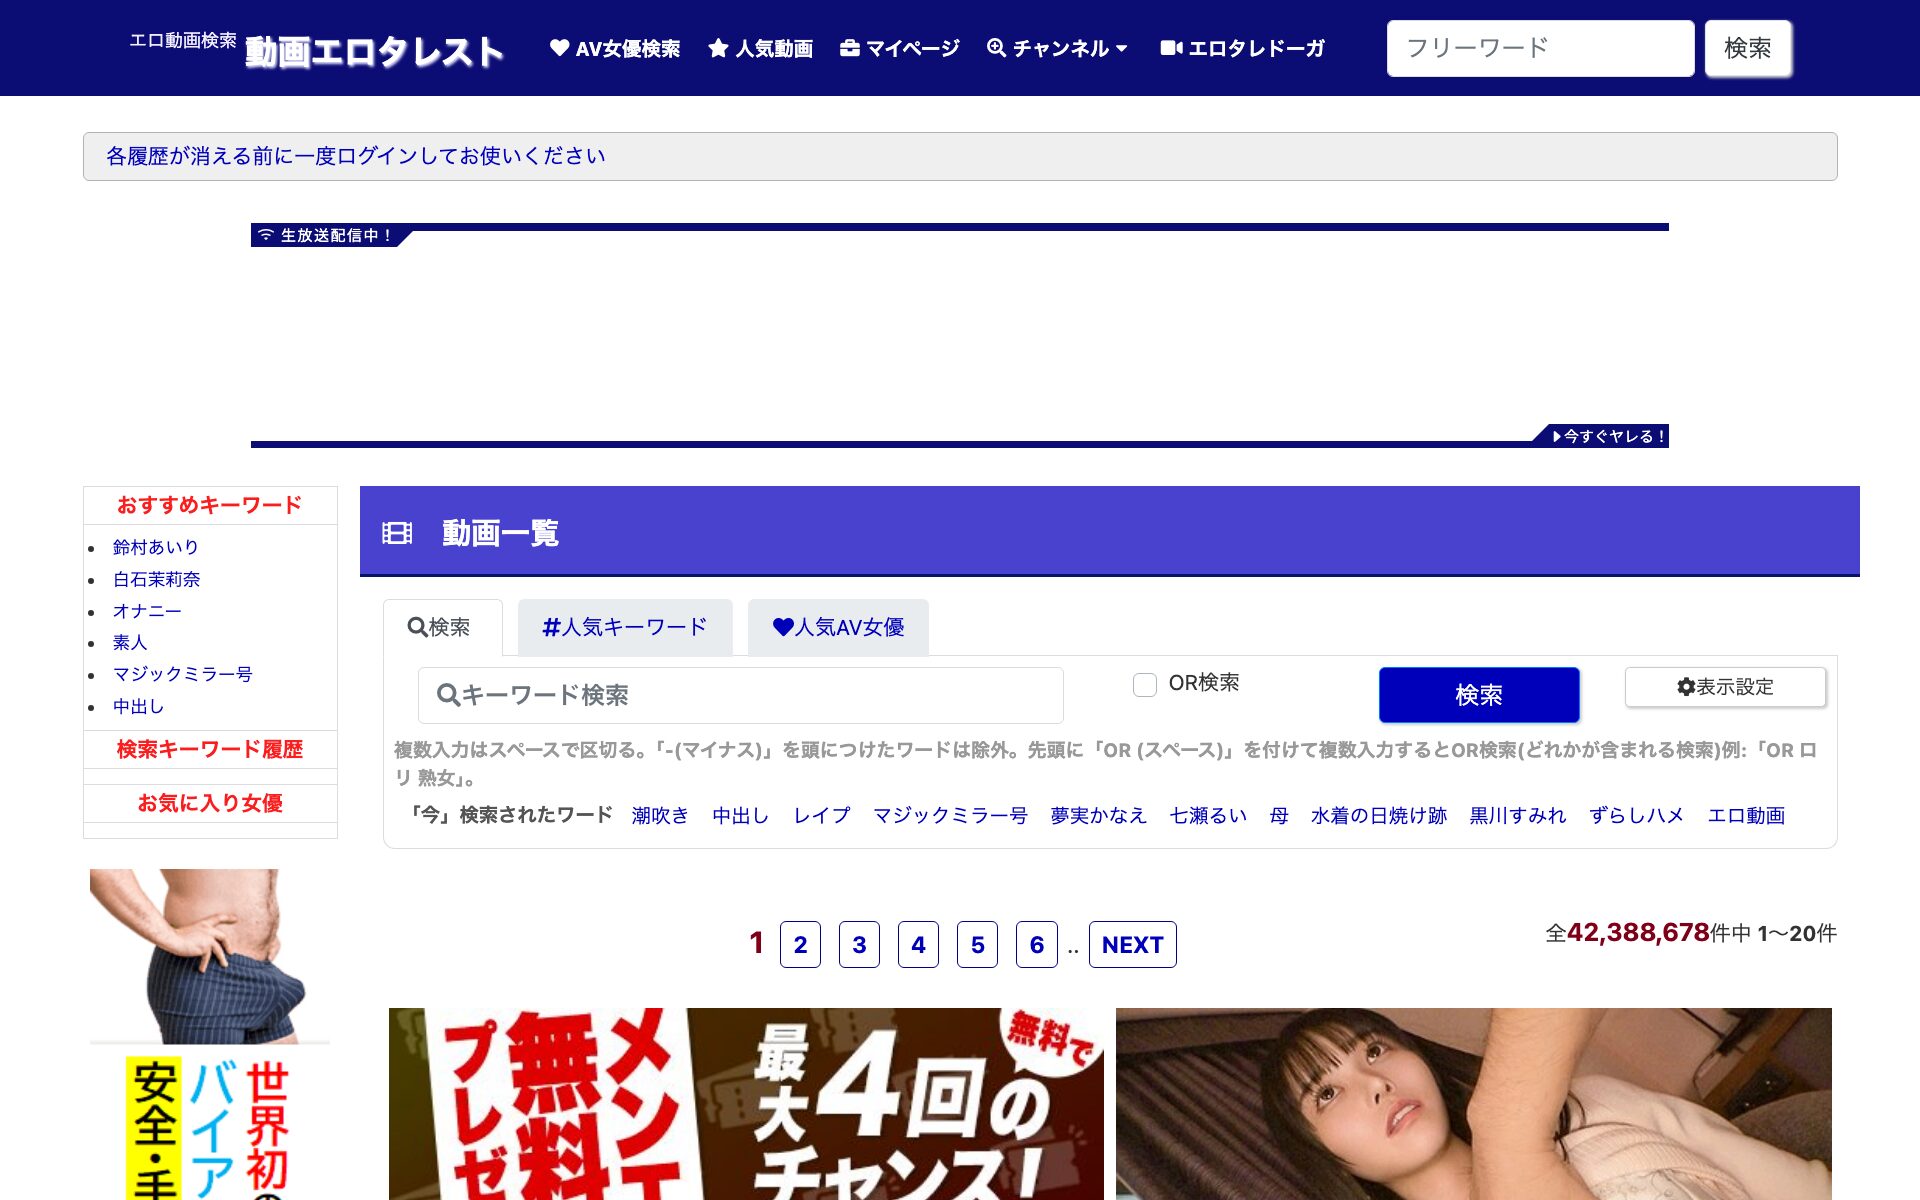The width and height of the screenshot is (1920, 1200).
Task: Go to page 5
Action: tap(977, 944)
